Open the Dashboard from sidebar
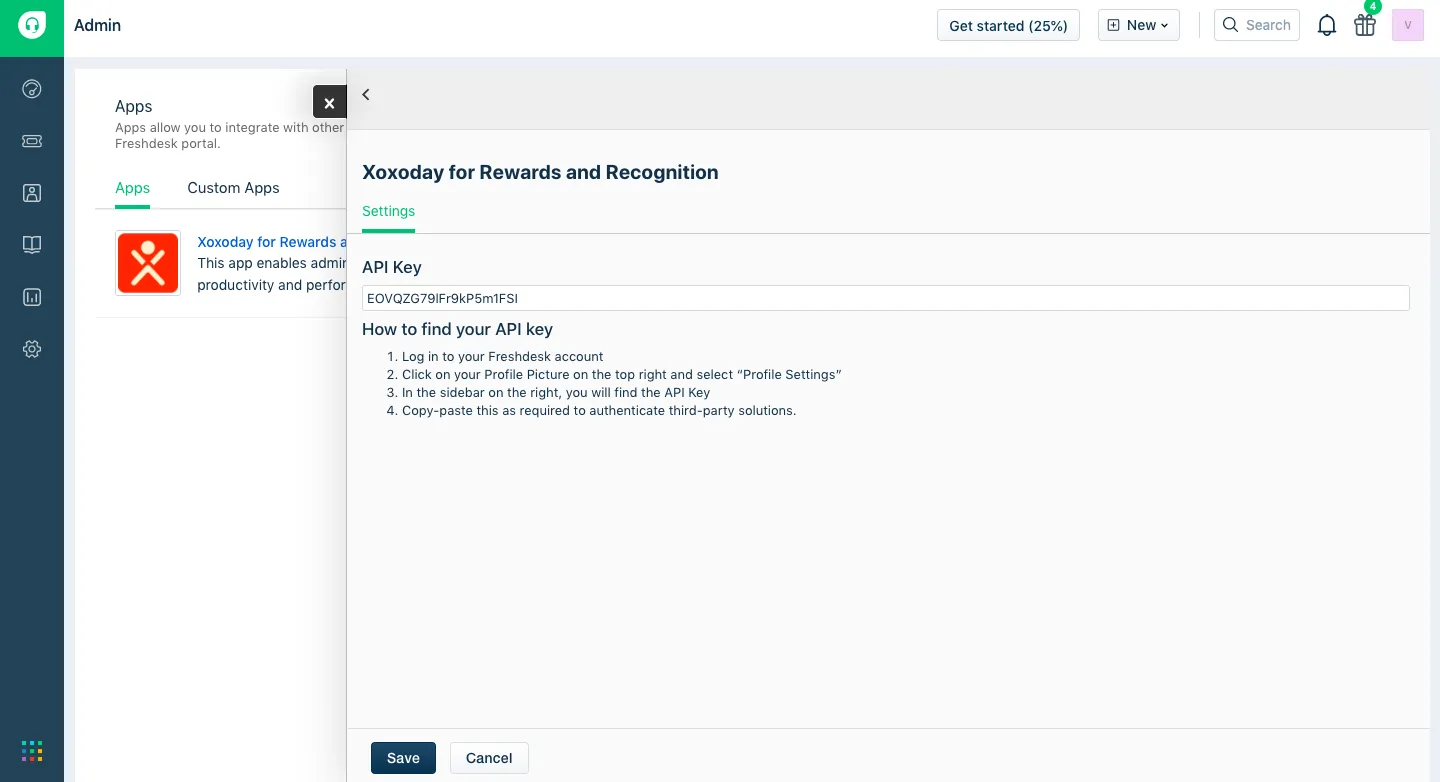The width and height of the screenshot is (1440, 782). pyautogui.click(x=32, y=89)
